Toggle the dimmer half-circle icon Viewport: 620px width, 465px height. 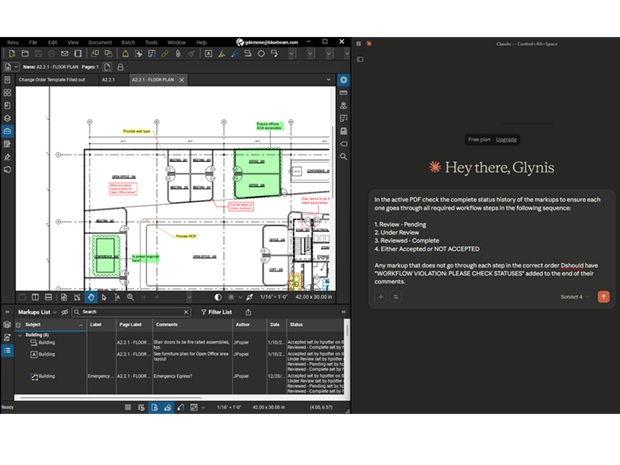(218, 297)
